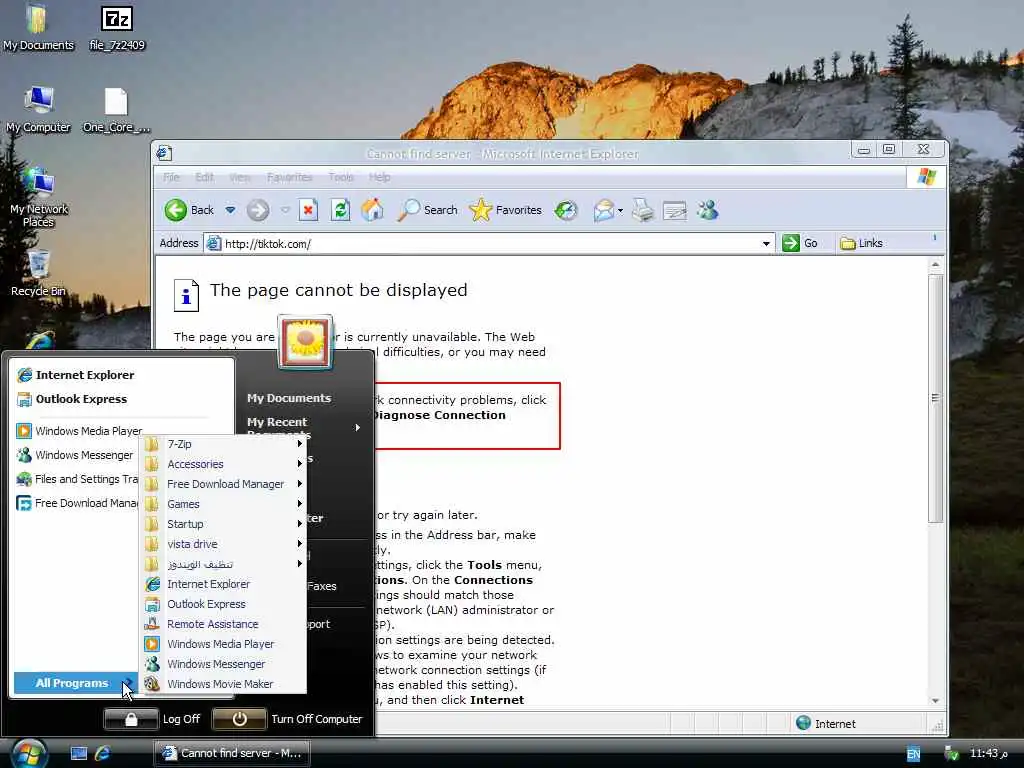The width and height of the screenshot is (1024, 768).
Task: Expand the Startup programs submenu
Action: (x=225, y=524)
